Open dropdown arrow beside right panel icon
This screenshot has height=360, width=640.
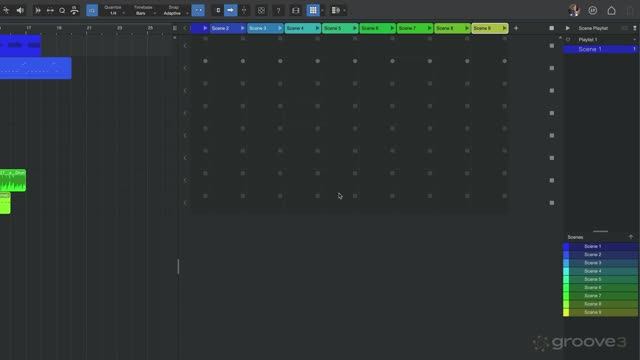(344, 11)
